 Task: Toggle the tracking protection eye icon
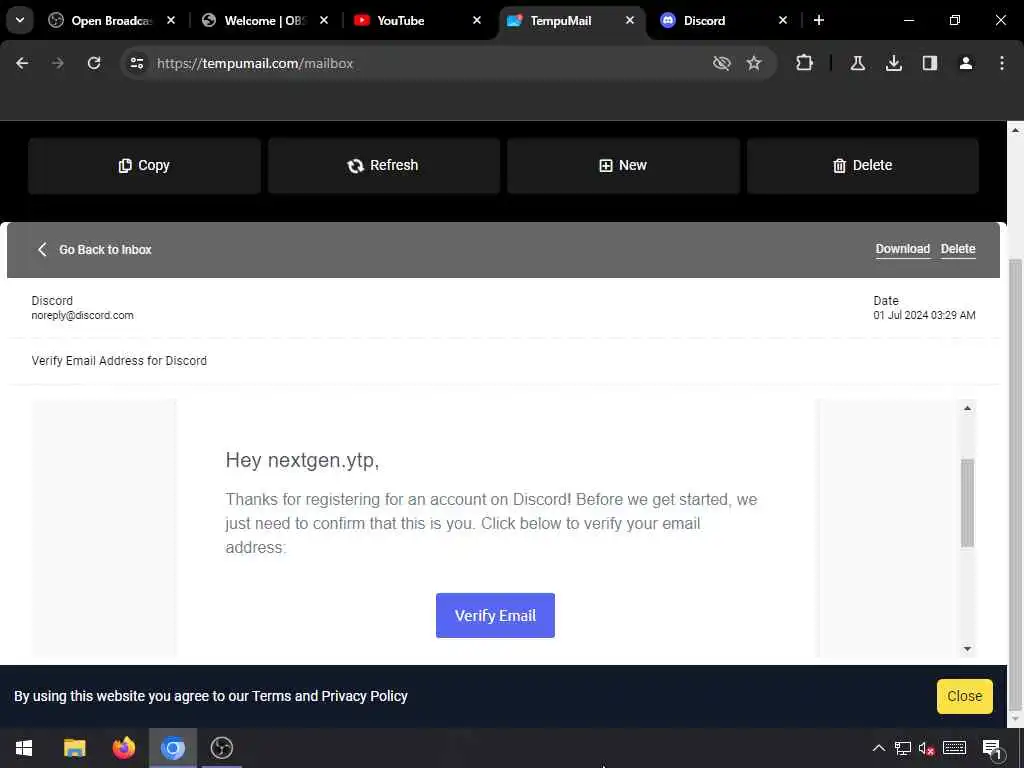coord(722,63)
